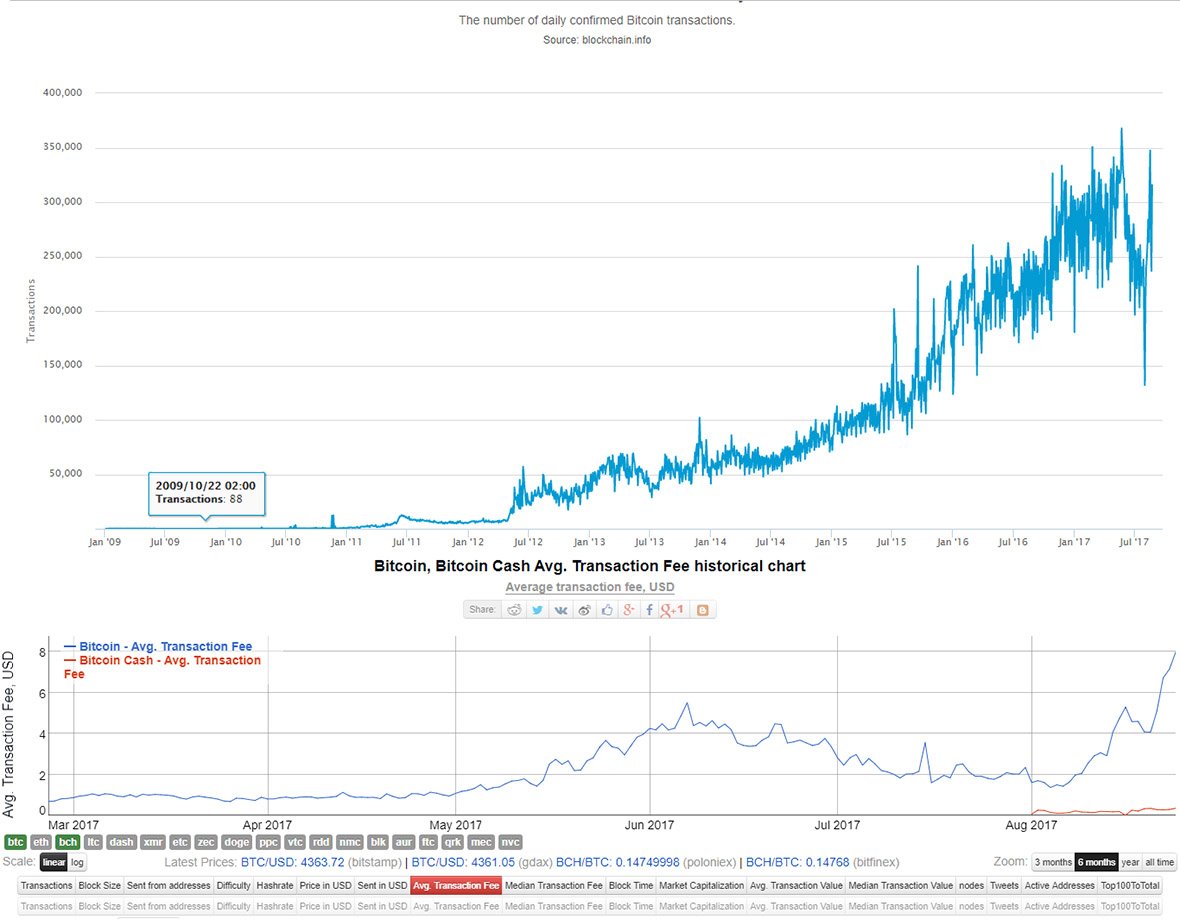The height and width of the screenshot is (919, 1180).
Task: Set zoom to 3 months
Action: pos(1053,863)
